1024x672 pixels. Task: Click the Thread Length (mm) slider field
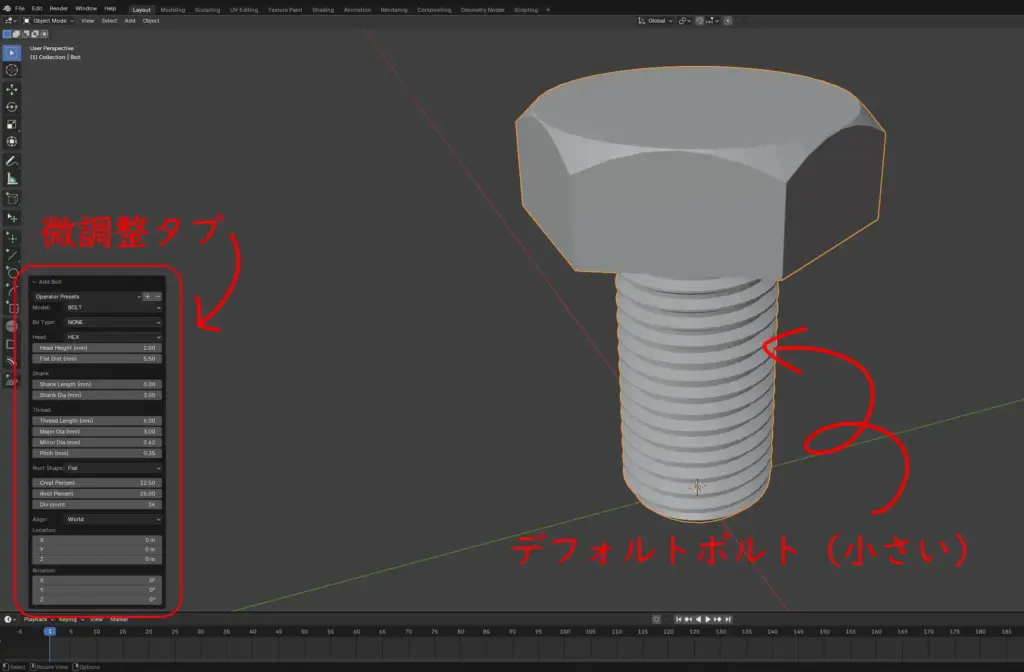click(97, 421)
